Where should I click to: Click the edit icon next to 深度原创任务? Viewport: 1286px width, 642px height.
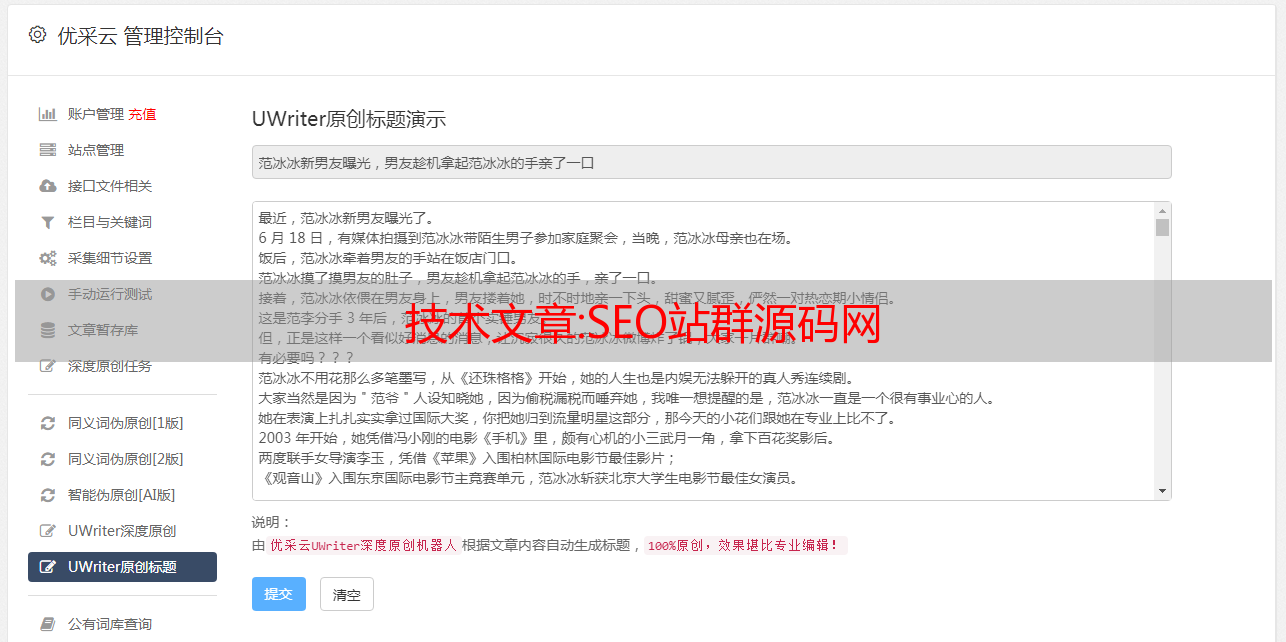47,366
